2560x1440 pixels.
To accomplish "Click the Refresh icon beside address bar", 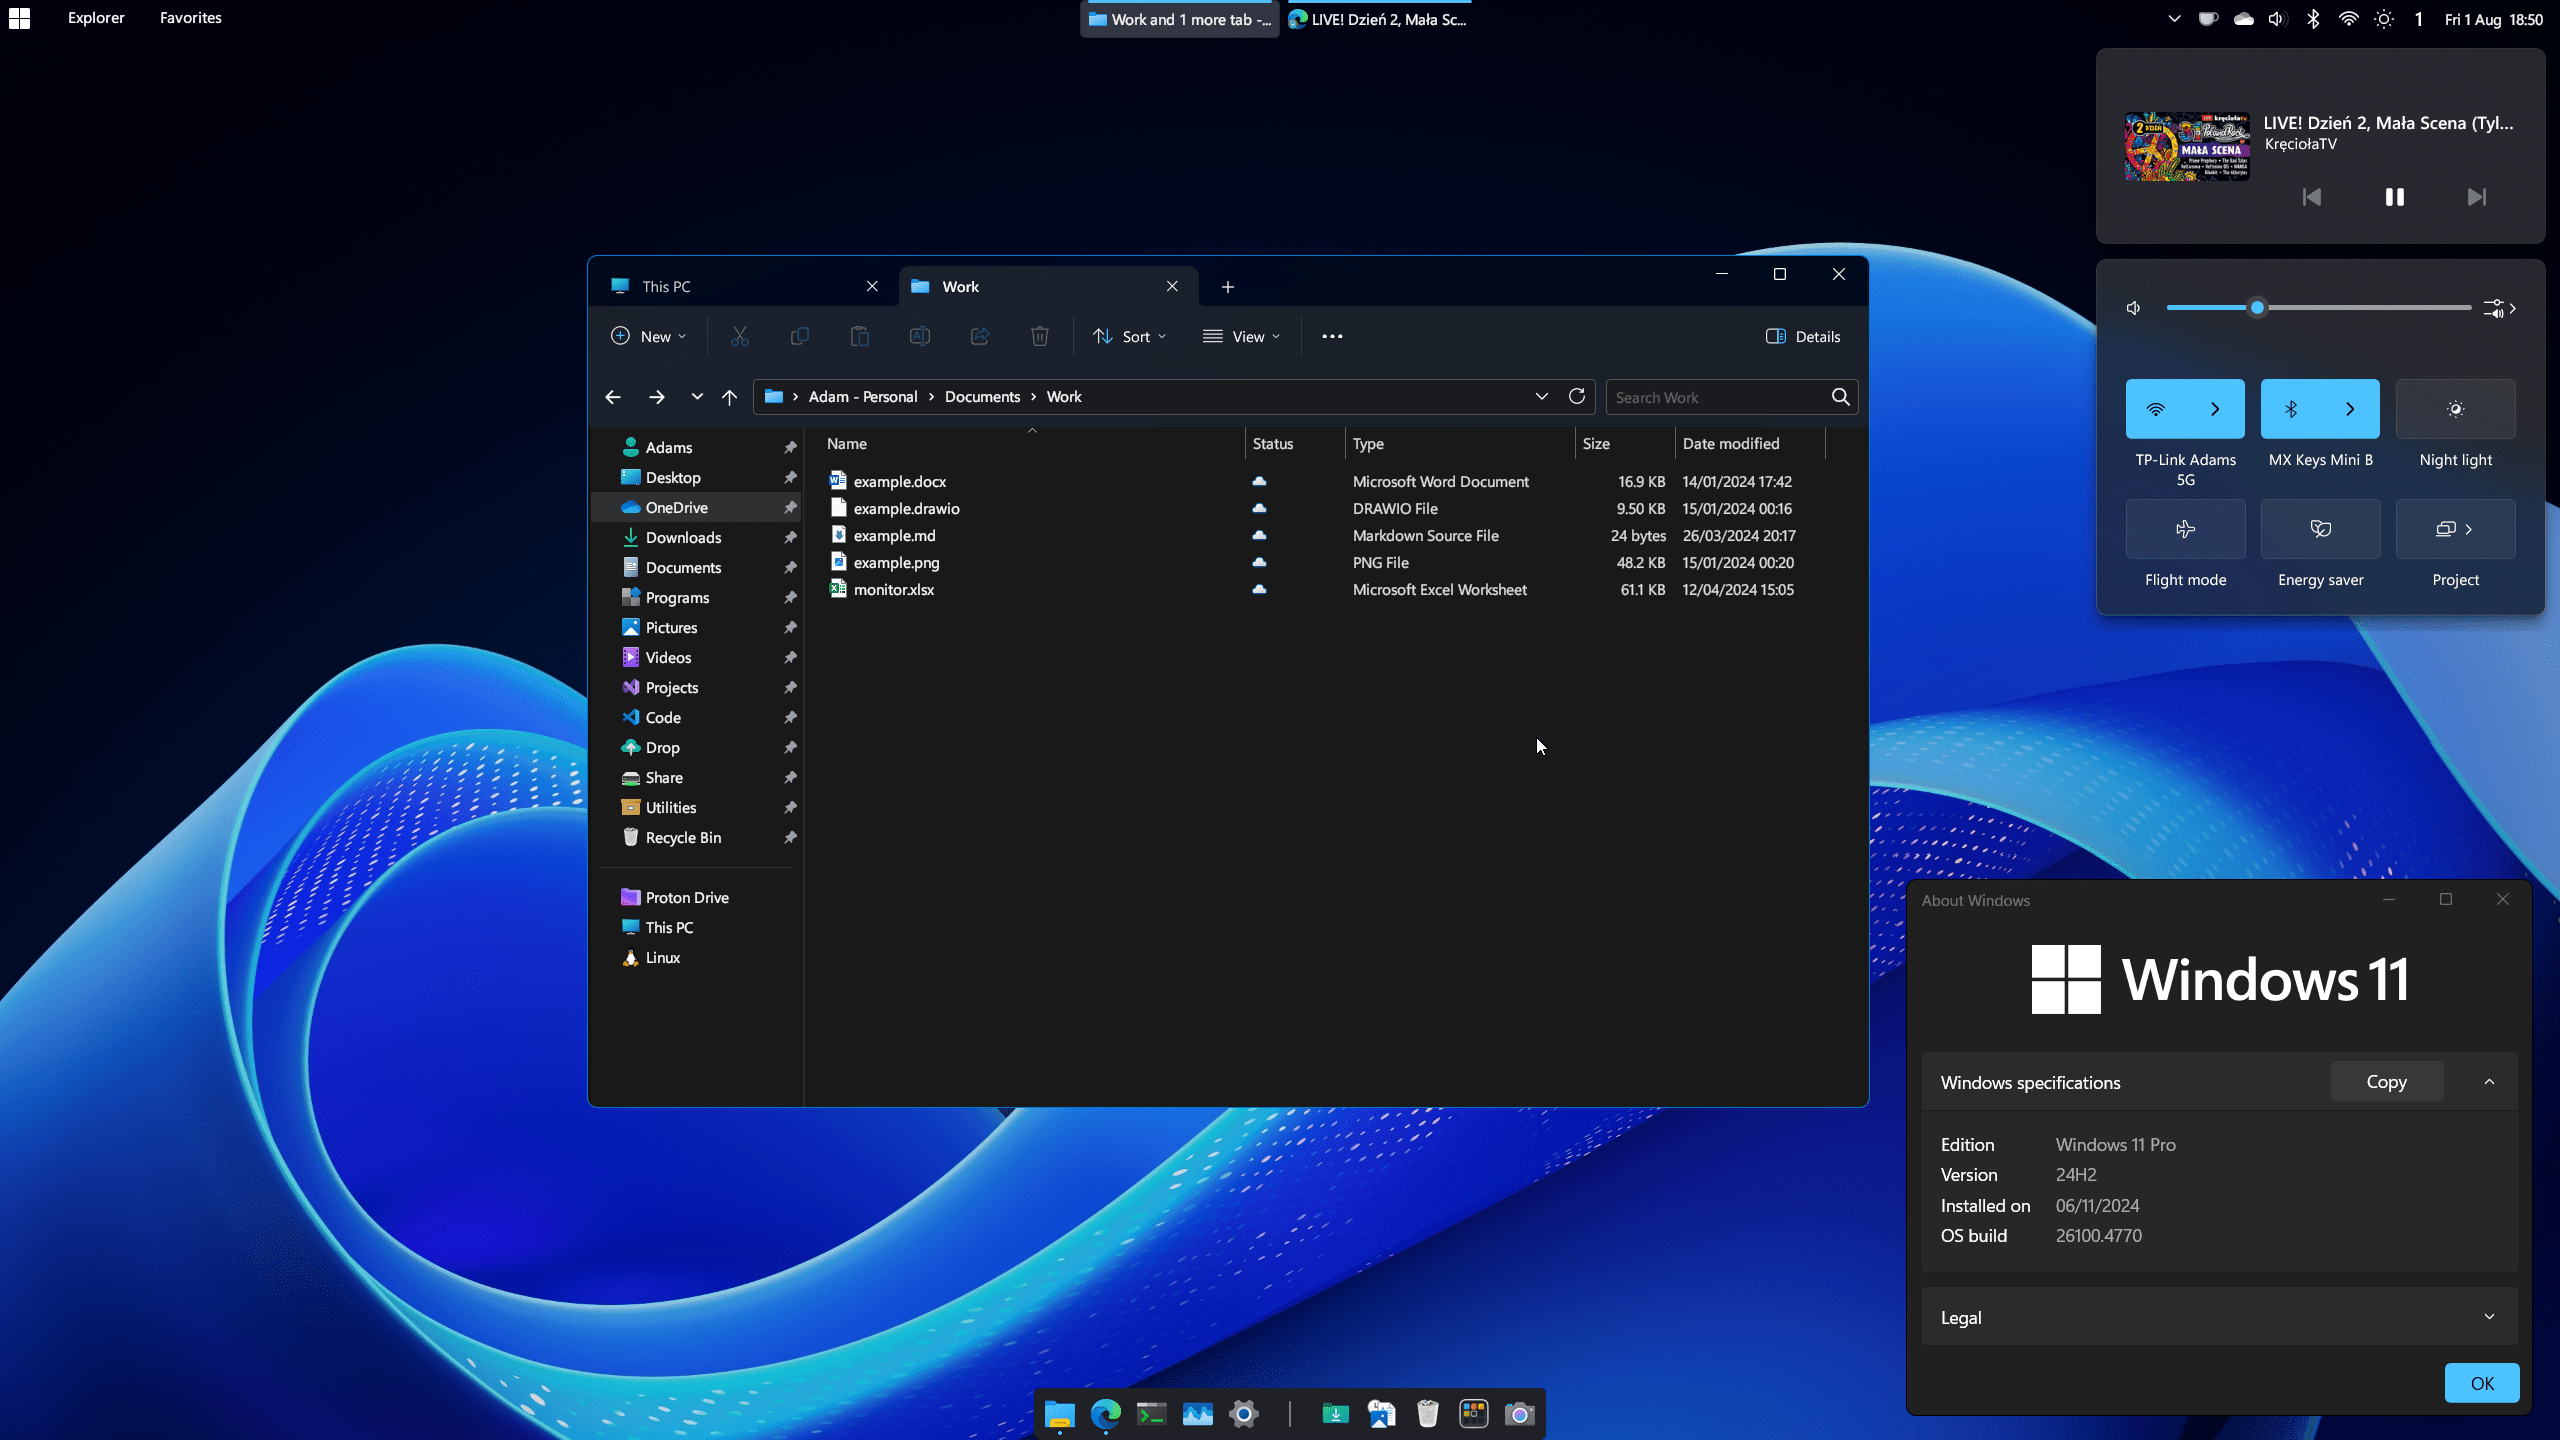I will [x=1577, y=396].
